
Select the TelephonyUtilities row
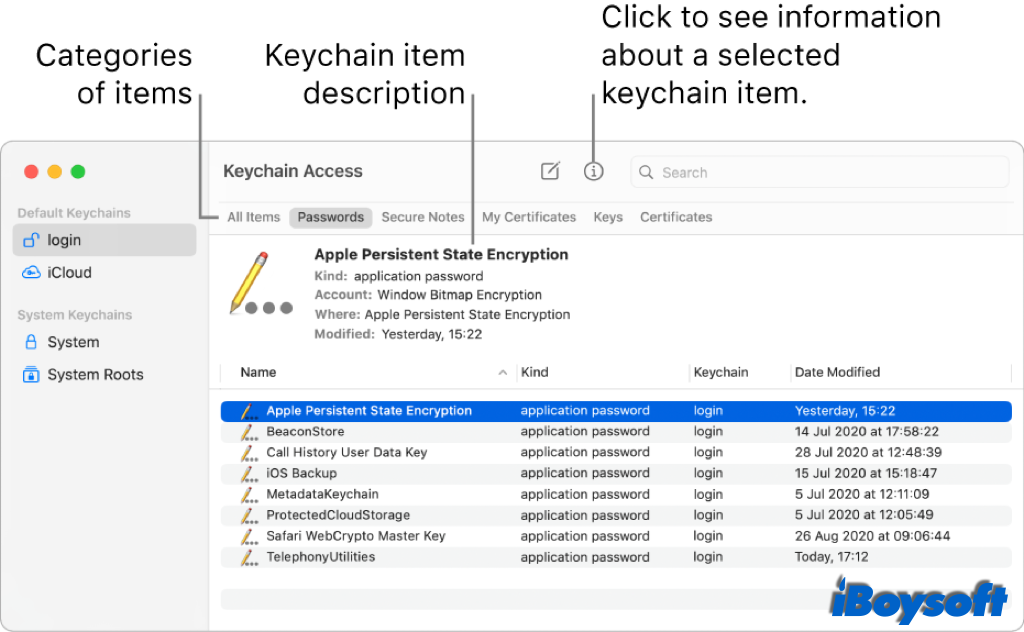616,558
